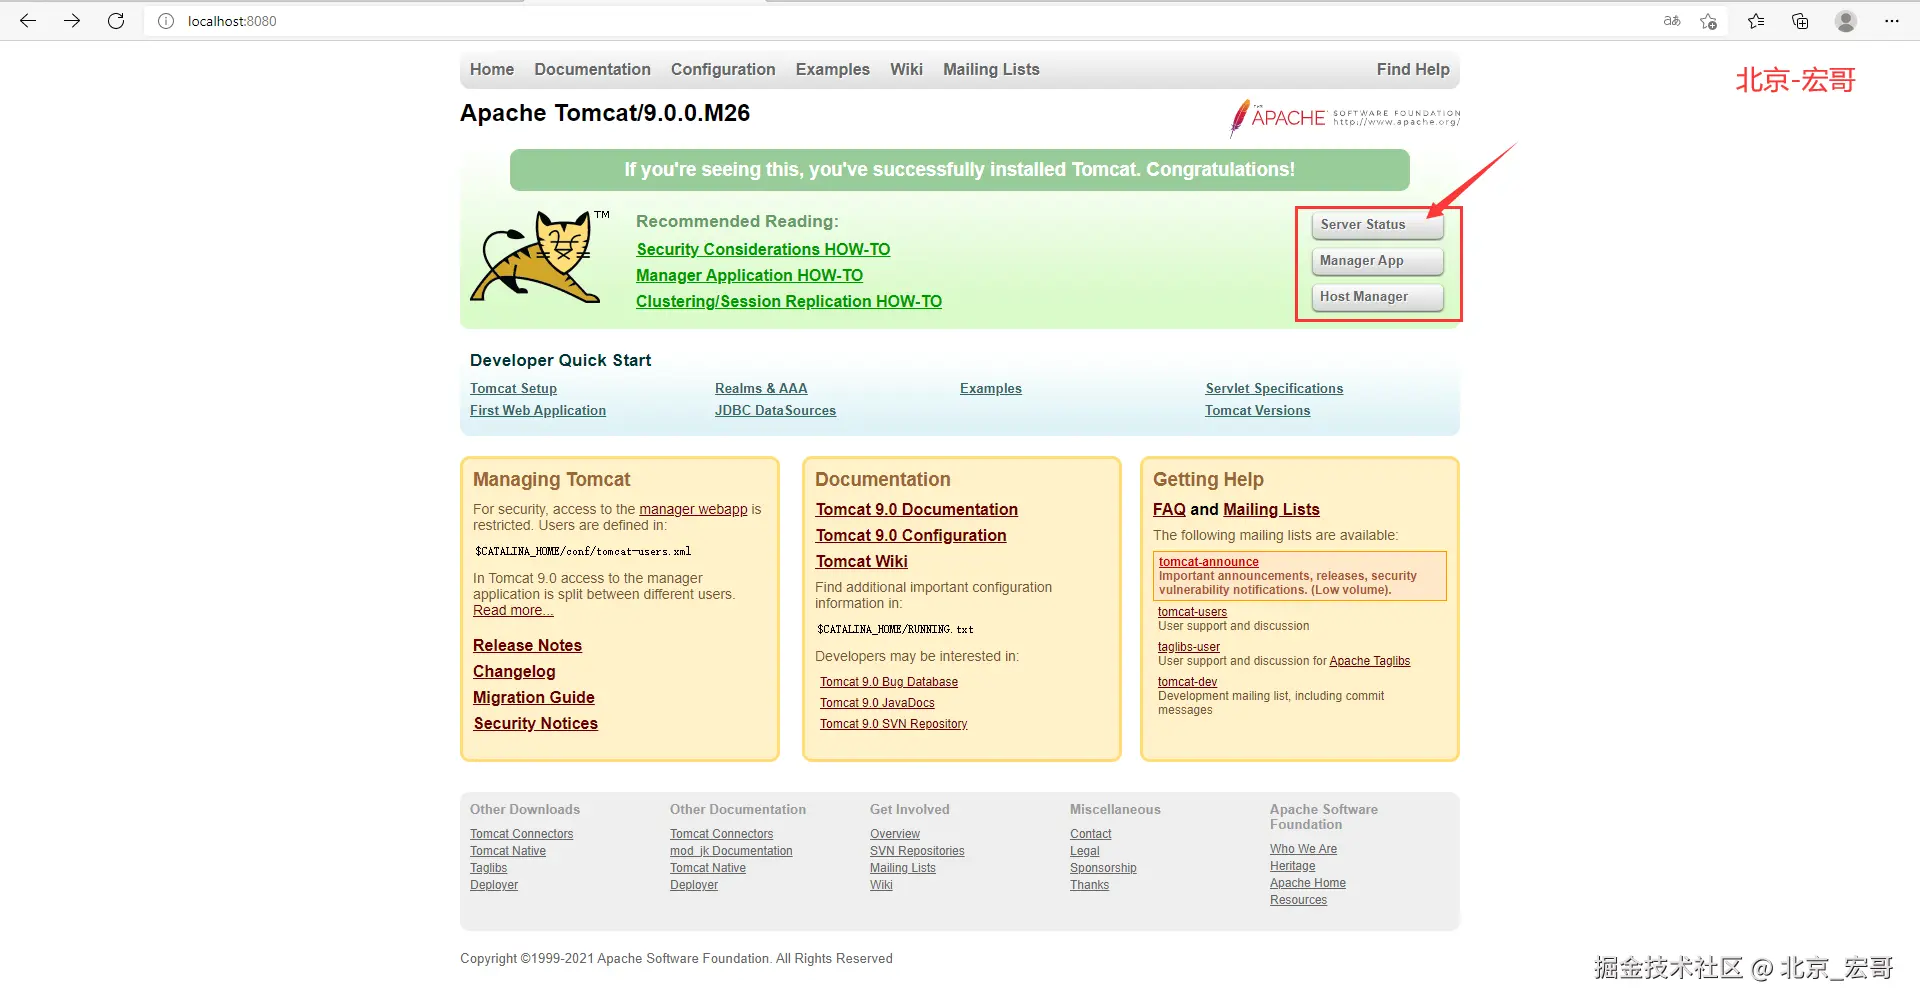Open the Tomcat Versions link
Viewport: 1920px width, 1008px height.
click(x=1257, y=410)
